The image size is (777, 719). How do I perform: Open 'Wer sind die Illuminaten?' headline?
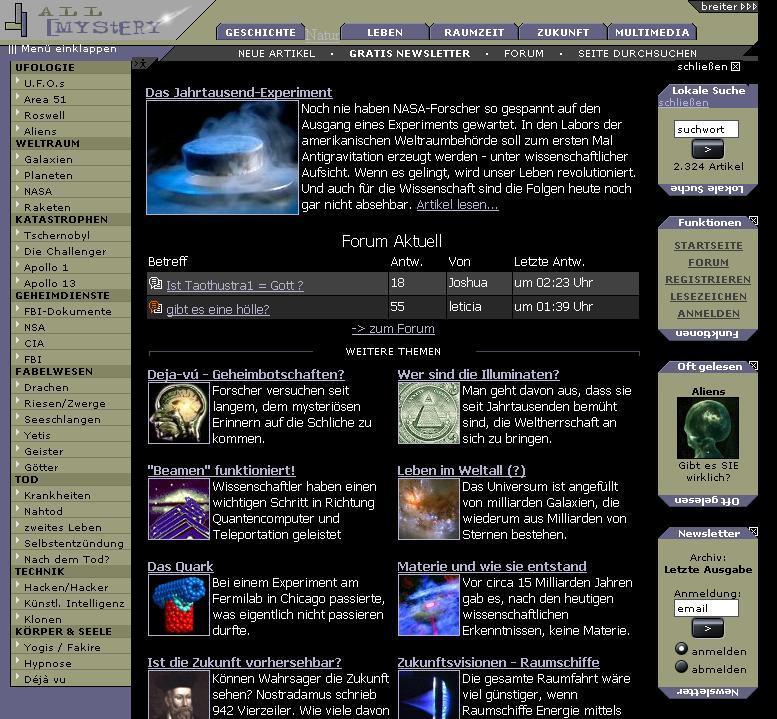coord(478,374)
